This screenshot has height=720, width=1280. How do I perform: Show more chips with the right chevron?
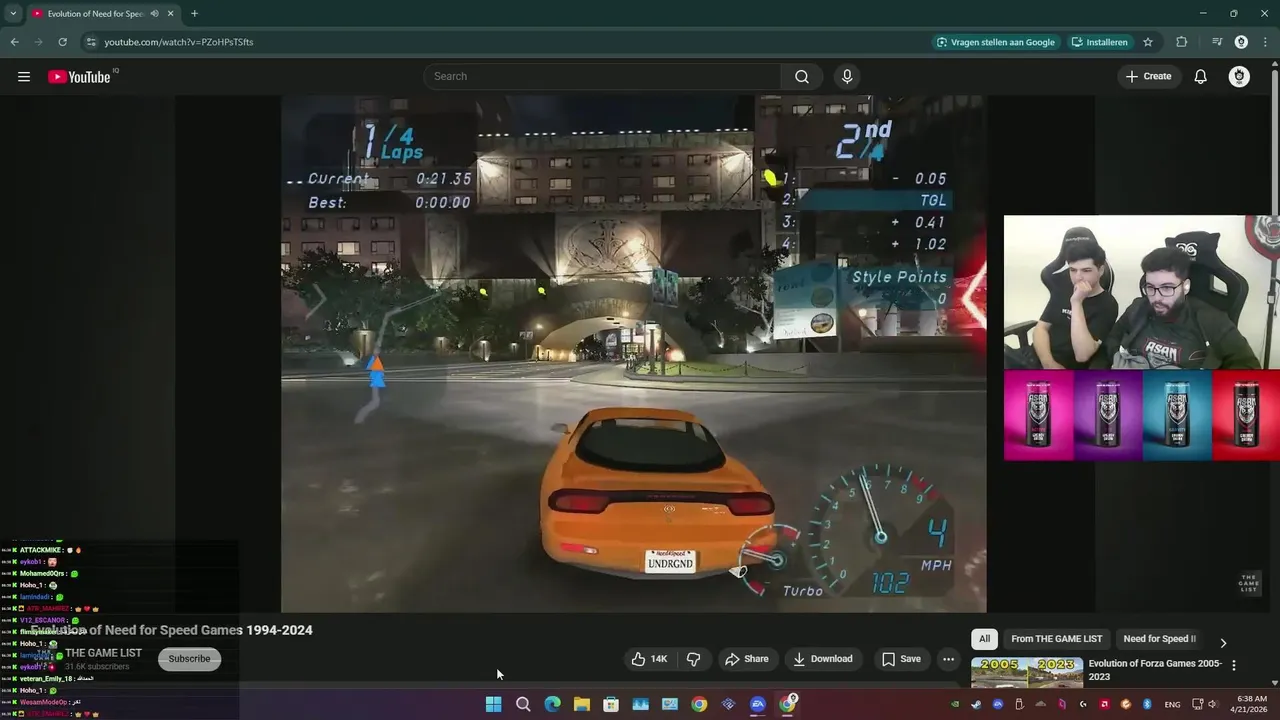(1223, 643)
